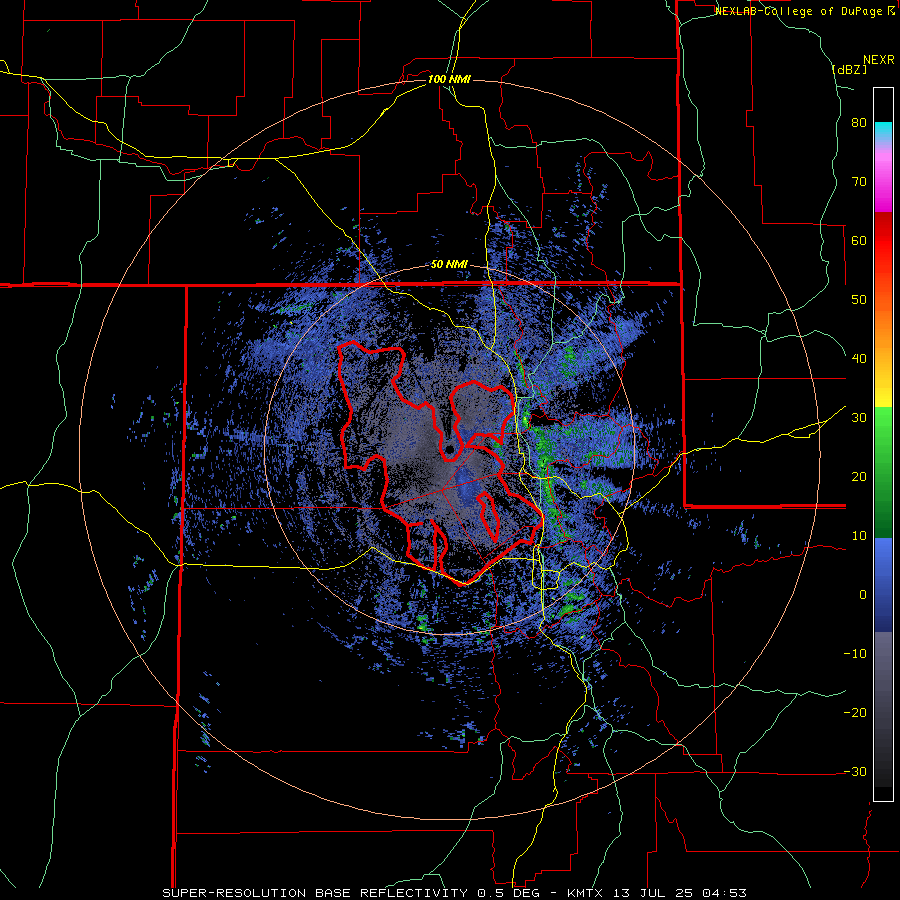Image resolution: width=900 pixels, height=900 pixels.
Task: Select the cyan band on the color bar
Action: click(x=883, y=130)
